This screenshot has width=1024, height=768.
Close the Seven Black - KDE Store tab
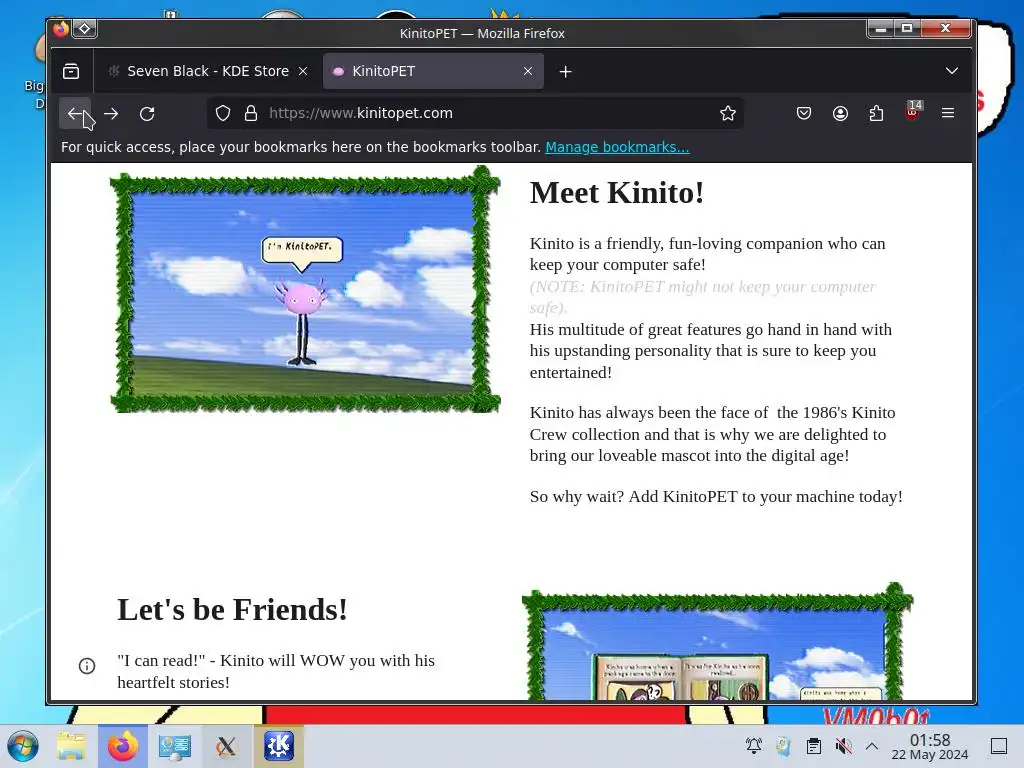click(303, 71)
